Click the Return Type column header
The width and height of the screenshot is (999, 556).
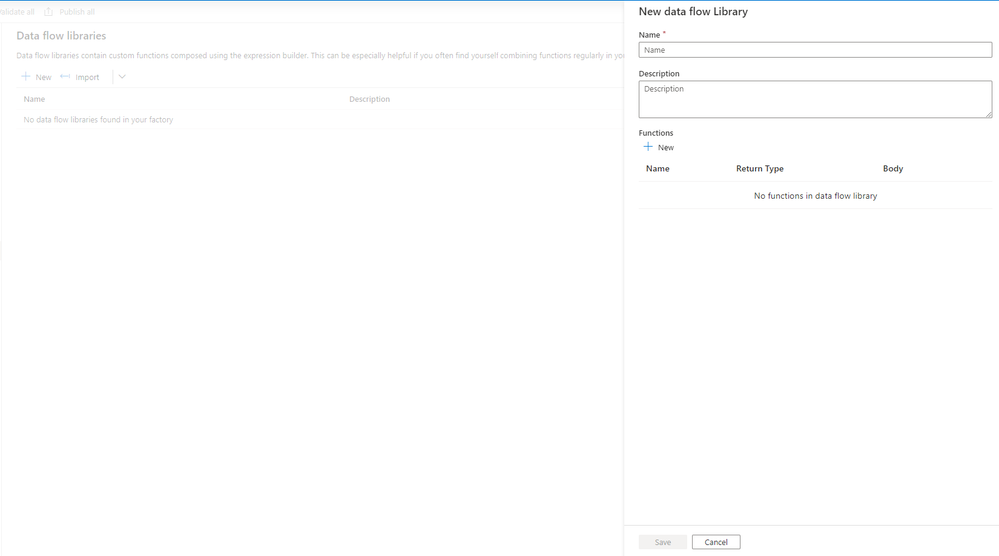pyautogui.click(x=759, y=169)
